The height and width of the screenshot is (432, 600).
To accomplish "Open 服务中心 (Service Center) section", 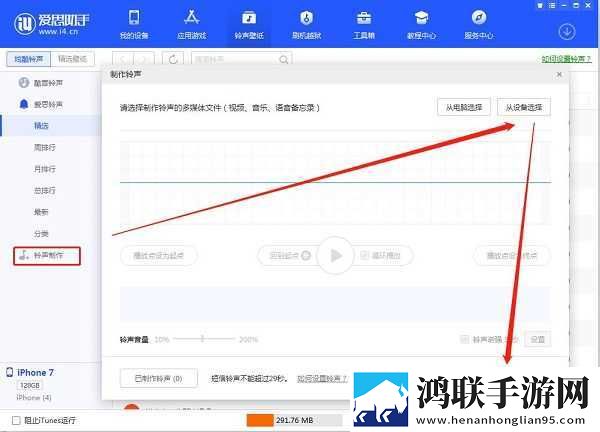I will pyautogui.click(x=479, y=25).
